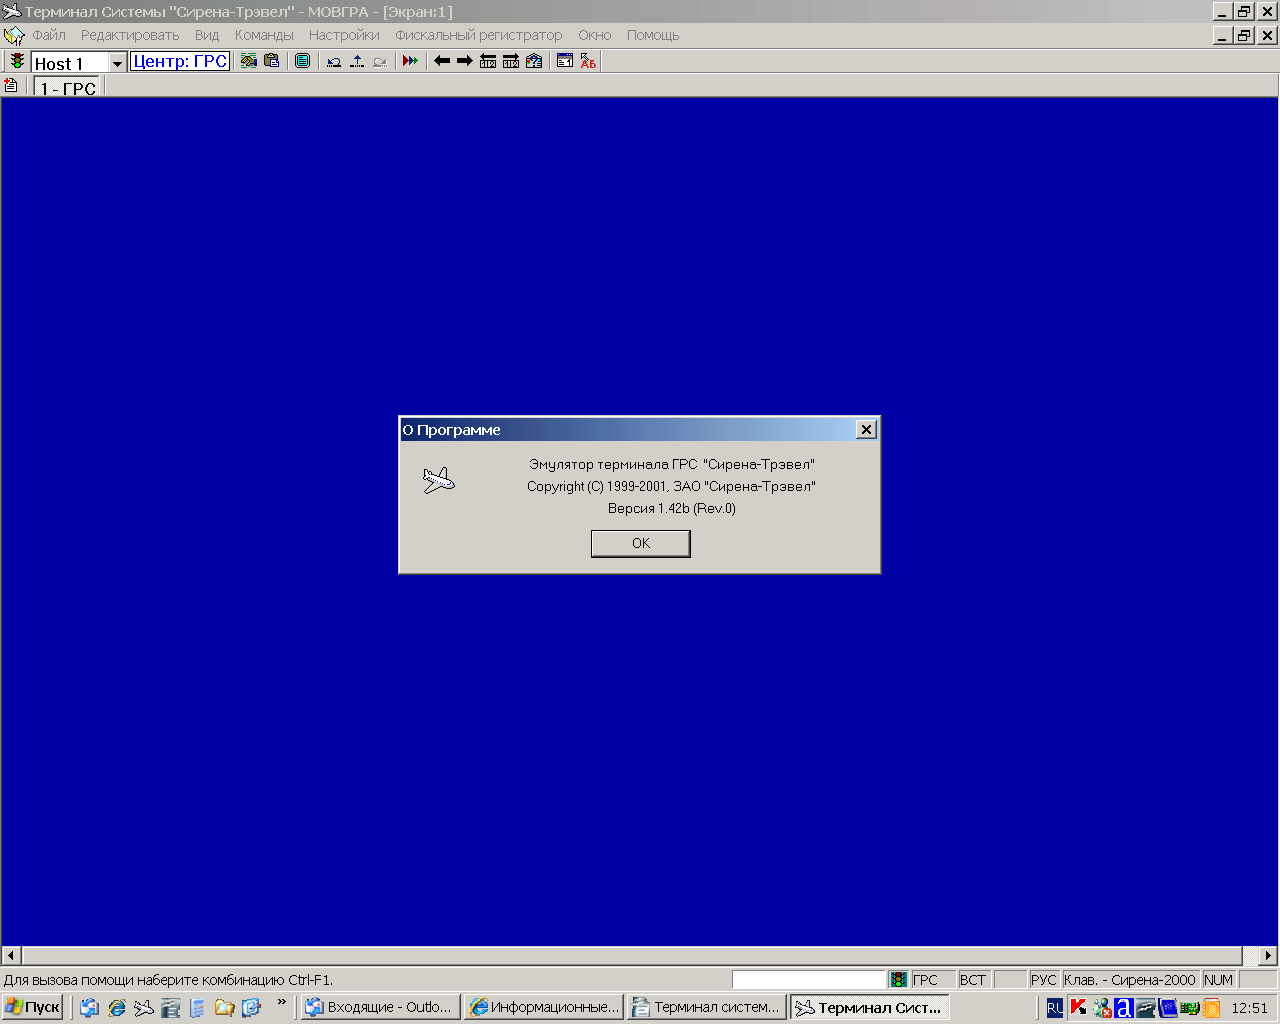Open the Настройки menu
This screenshot has width=1280, height=1024.
pyautogui.click(x=344, y=35)
